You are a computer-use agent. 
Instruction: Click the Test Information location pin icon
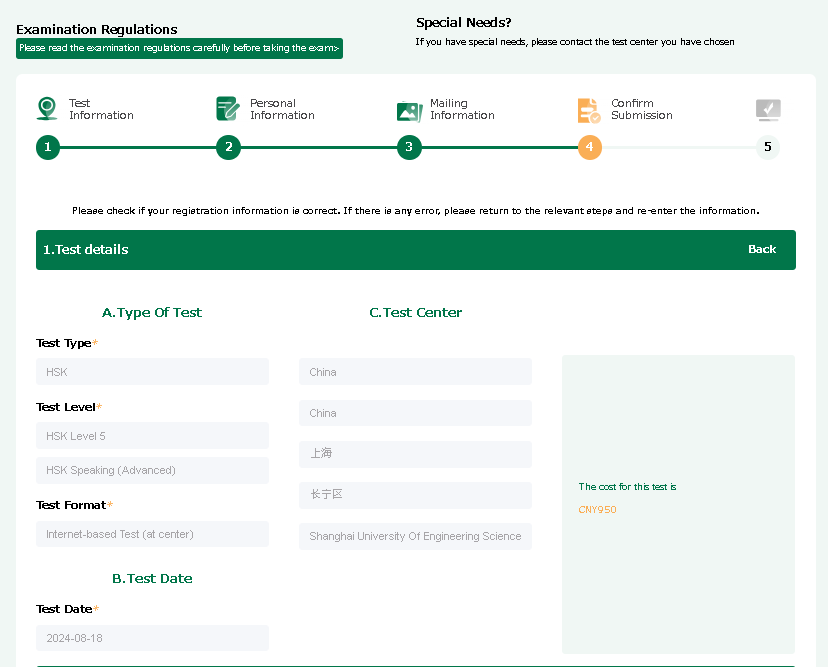point(47,108)
